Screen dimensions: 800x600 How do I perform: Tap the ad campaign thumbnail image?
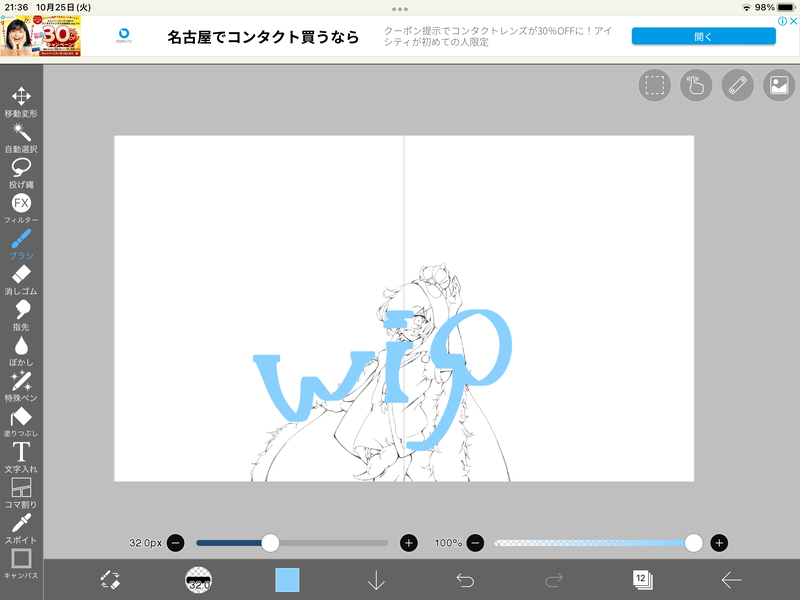coord(41,36)
